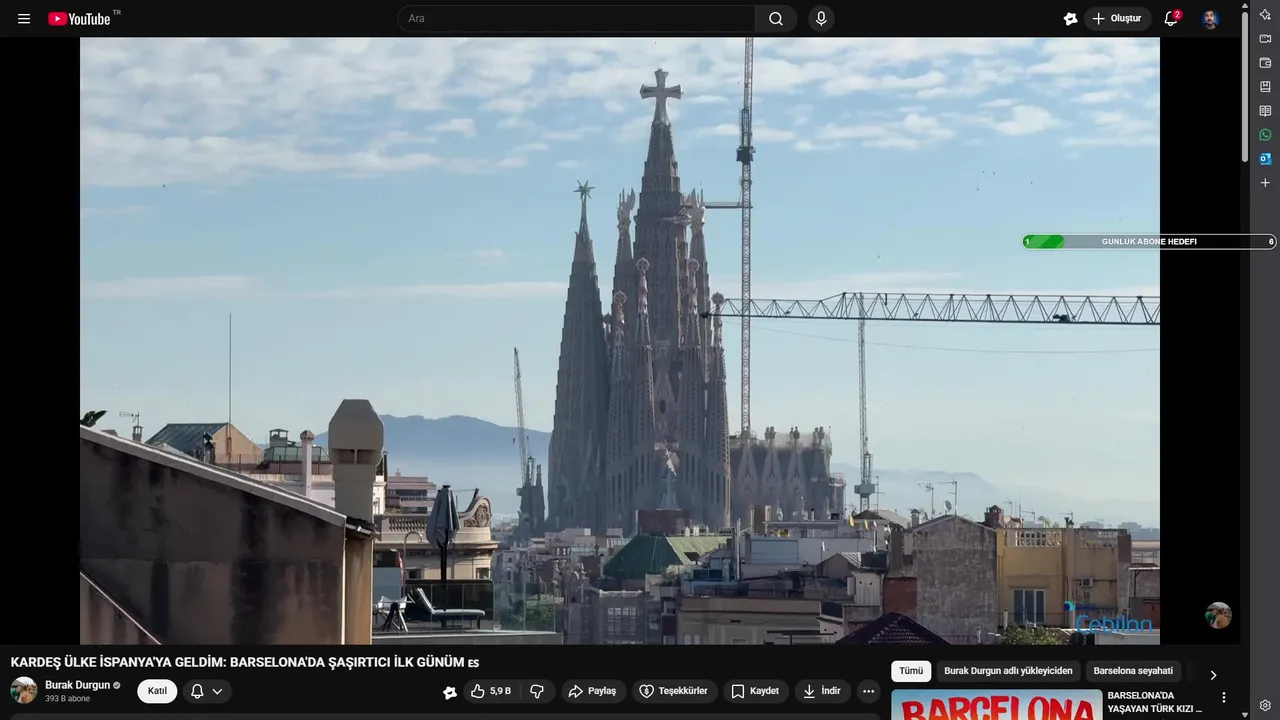Add a sidebar app with plus icon

click(x=1265, y=183)
